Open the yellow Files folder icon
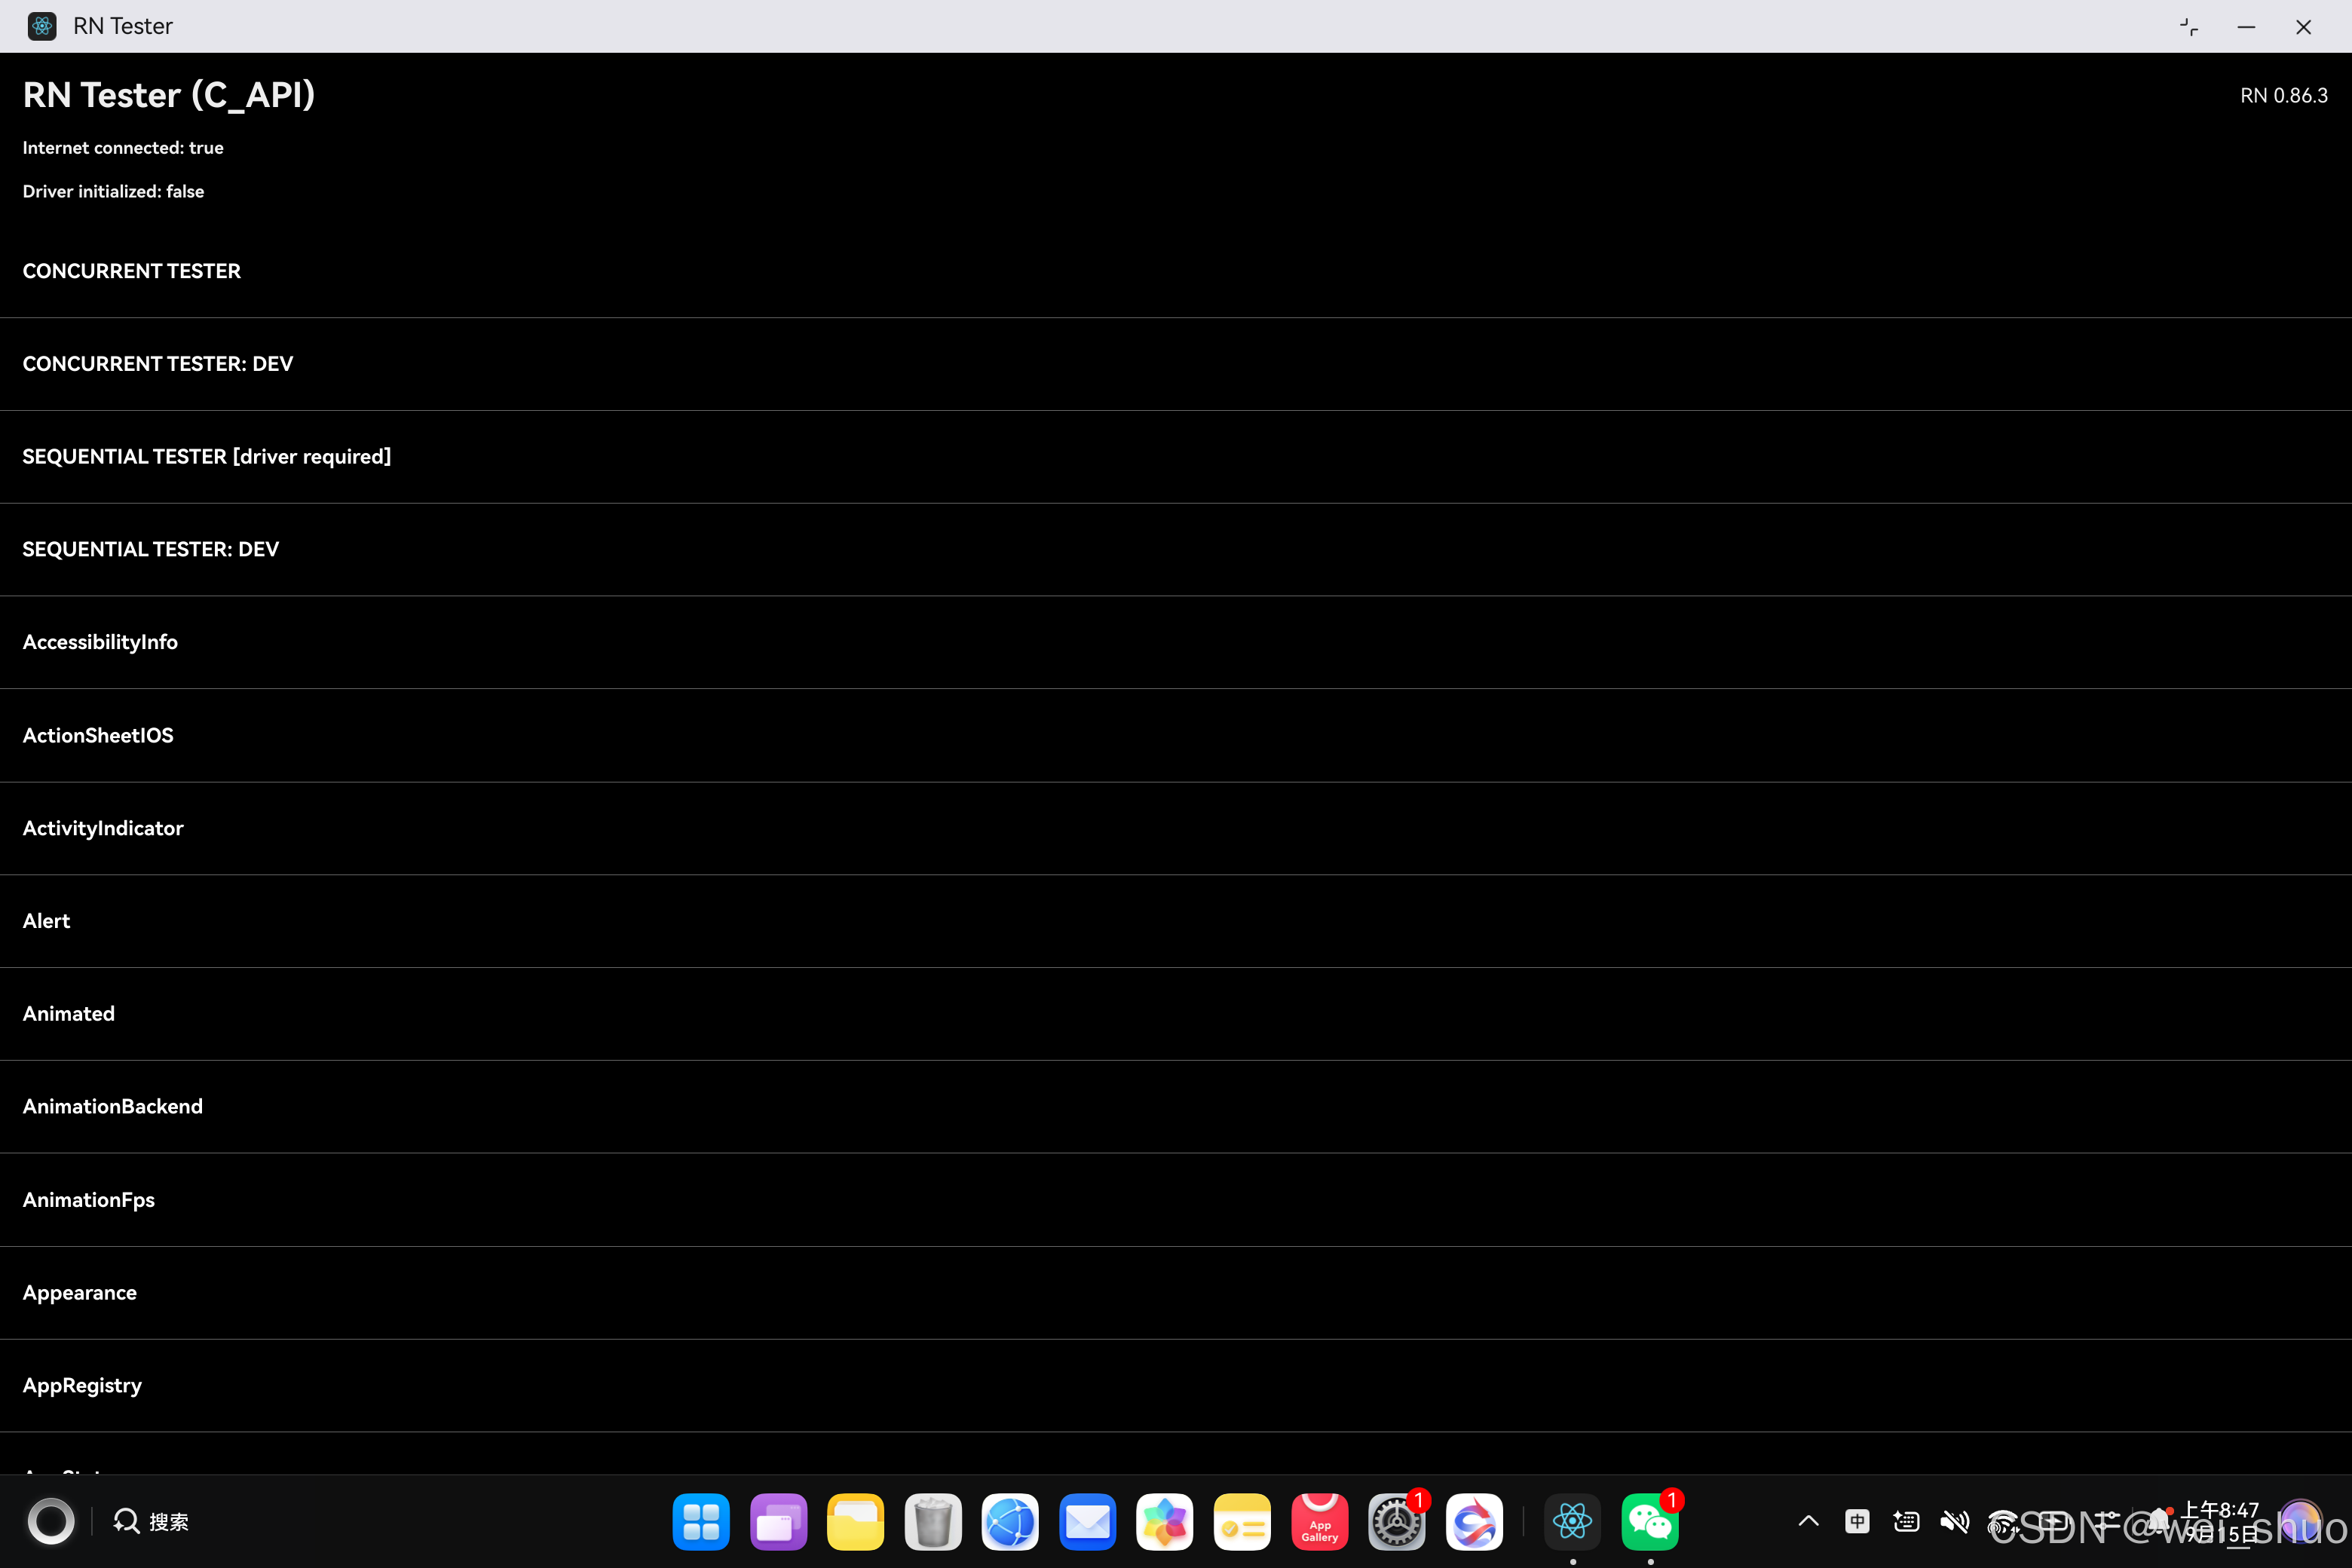 (856, 1521)
